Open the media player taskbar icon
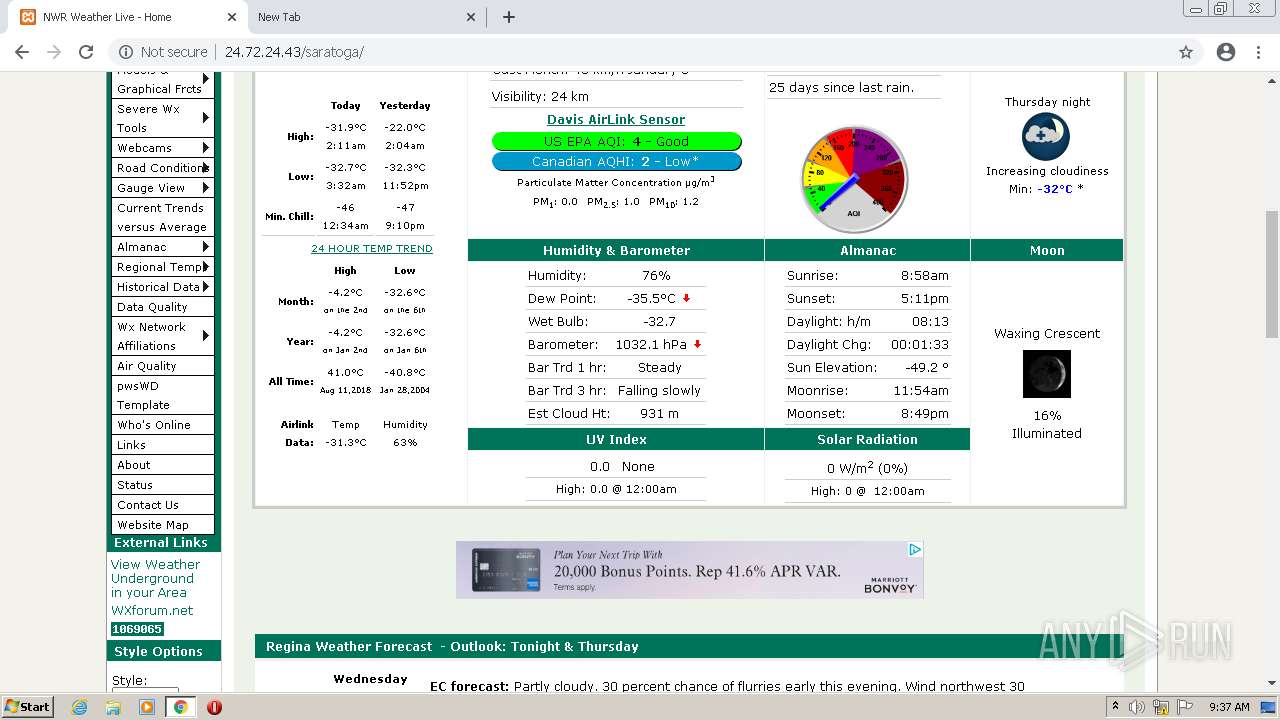The height and width of the screenshot is (720, 1280). click(147, 707)
